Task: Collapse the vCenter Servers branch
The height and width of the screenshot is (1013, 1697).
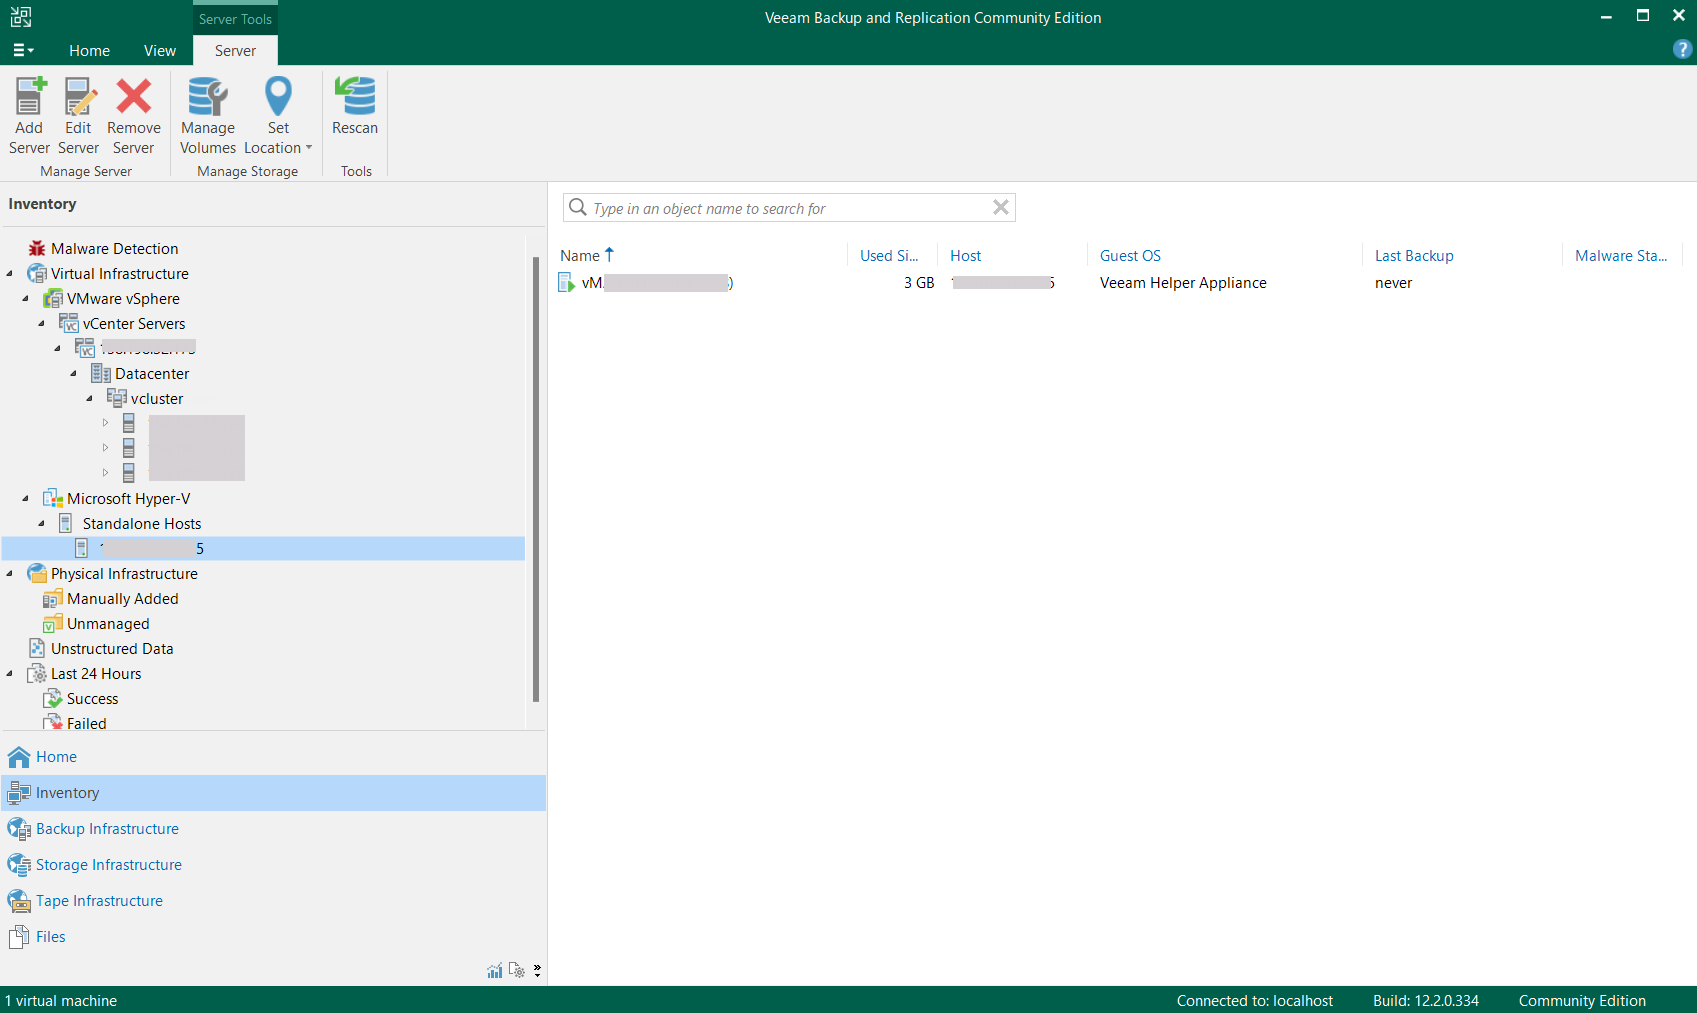Action: pyautogui.click(x=42, y=324)
